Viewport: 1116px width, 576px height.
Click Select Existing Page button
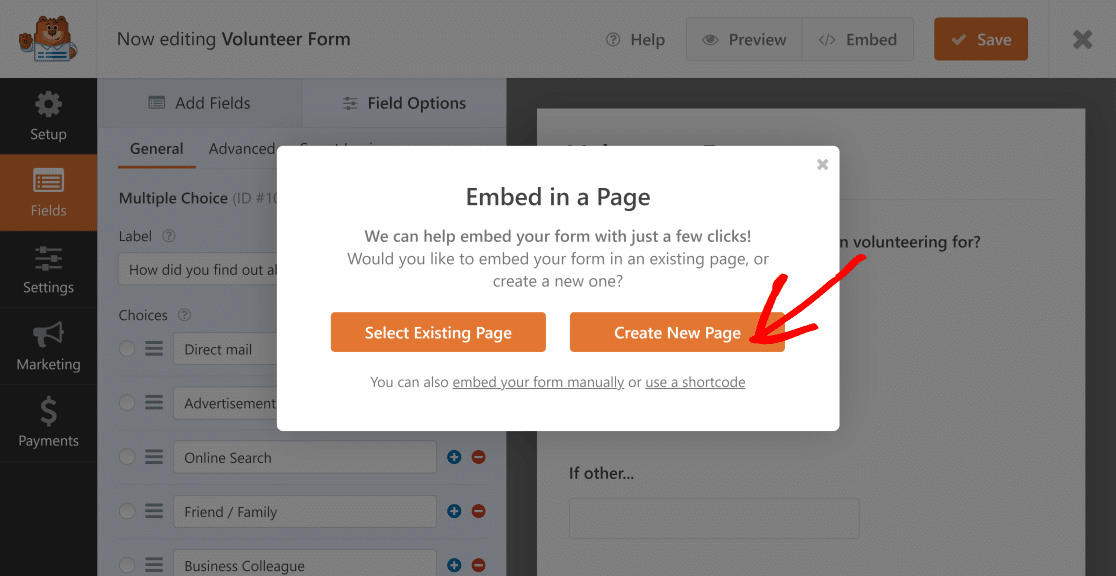[438, 333]
